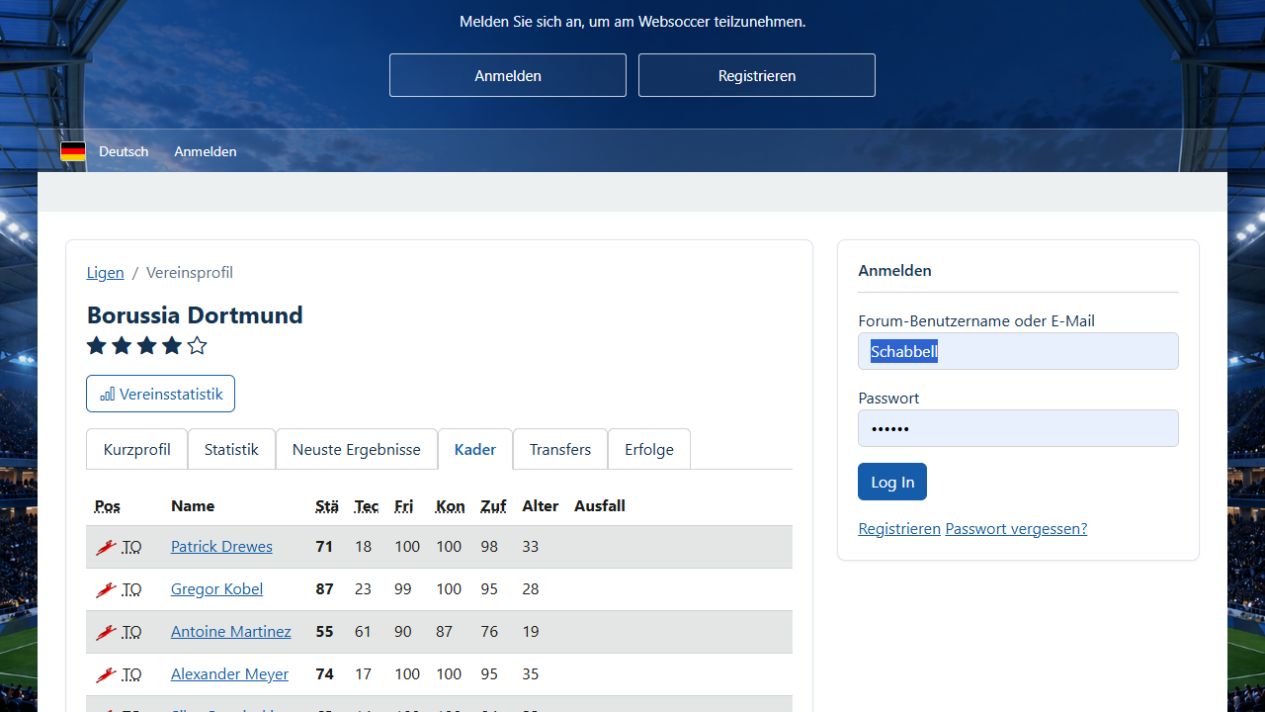Click goalkeeper glove icon beside Gregor Kobel
The height and width of the screenshot is (712, 1265).
(106, 590)
